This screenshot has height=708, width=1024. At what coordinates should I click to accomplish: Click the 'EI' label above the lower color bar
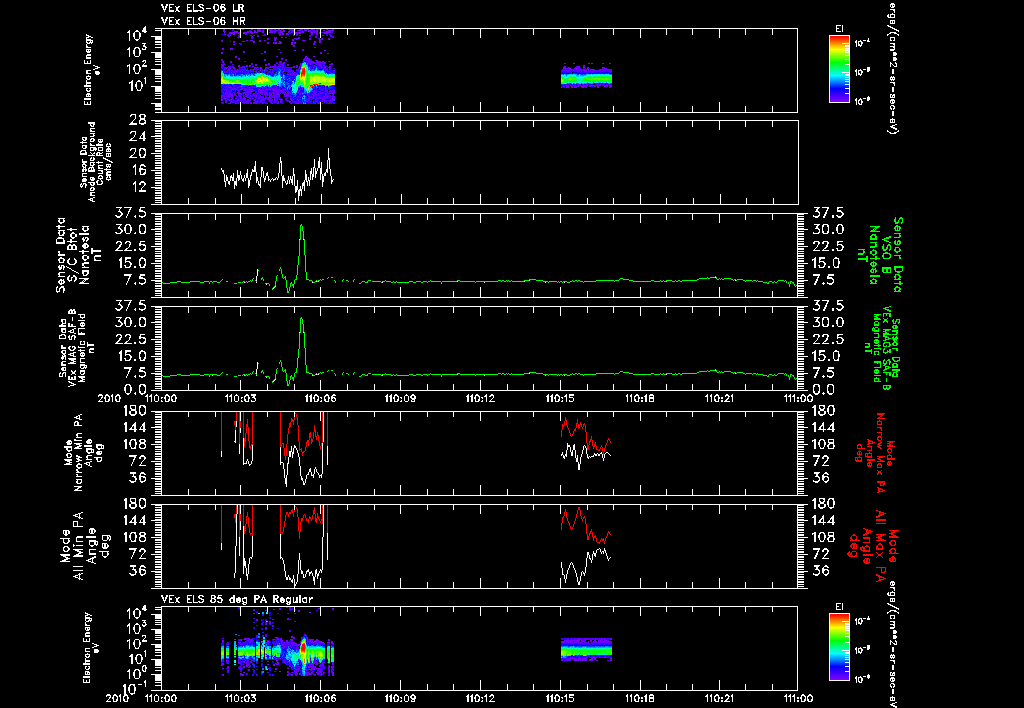coord(839,607)
